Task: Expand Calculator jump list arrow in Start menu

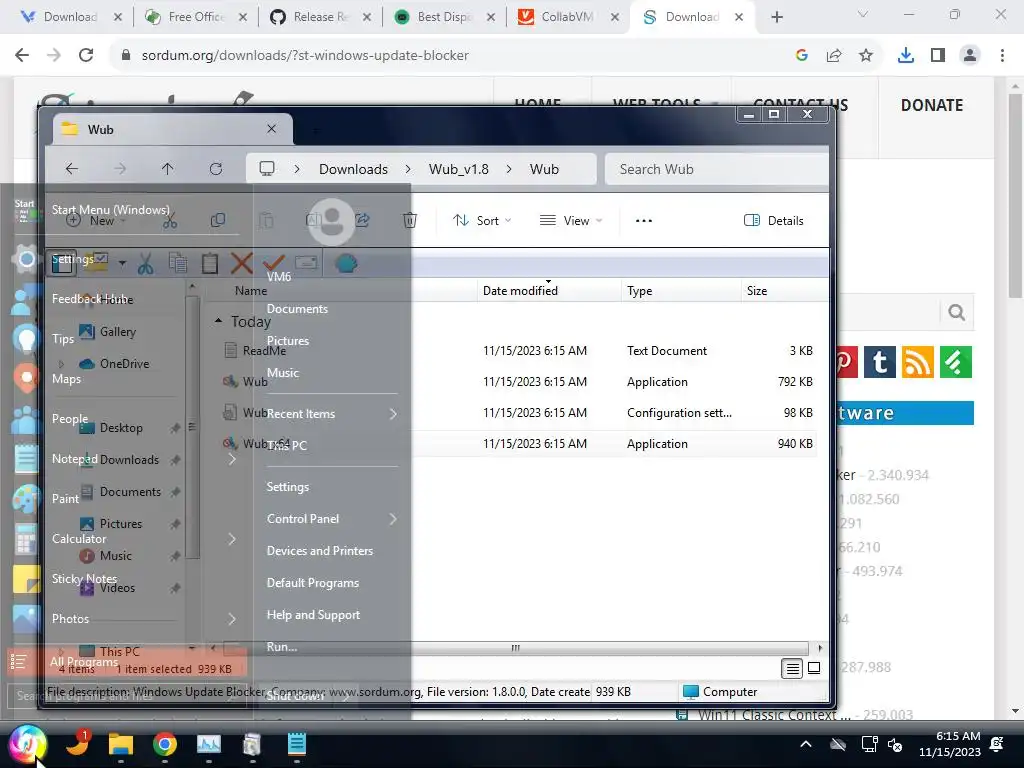Action: coord(232,539)
